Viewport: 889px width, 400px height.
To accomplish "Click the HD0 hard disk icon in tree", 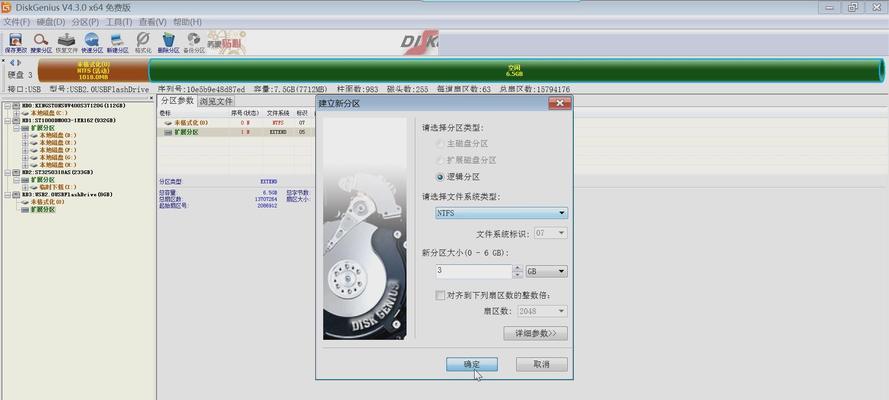I will click(15, 106).
